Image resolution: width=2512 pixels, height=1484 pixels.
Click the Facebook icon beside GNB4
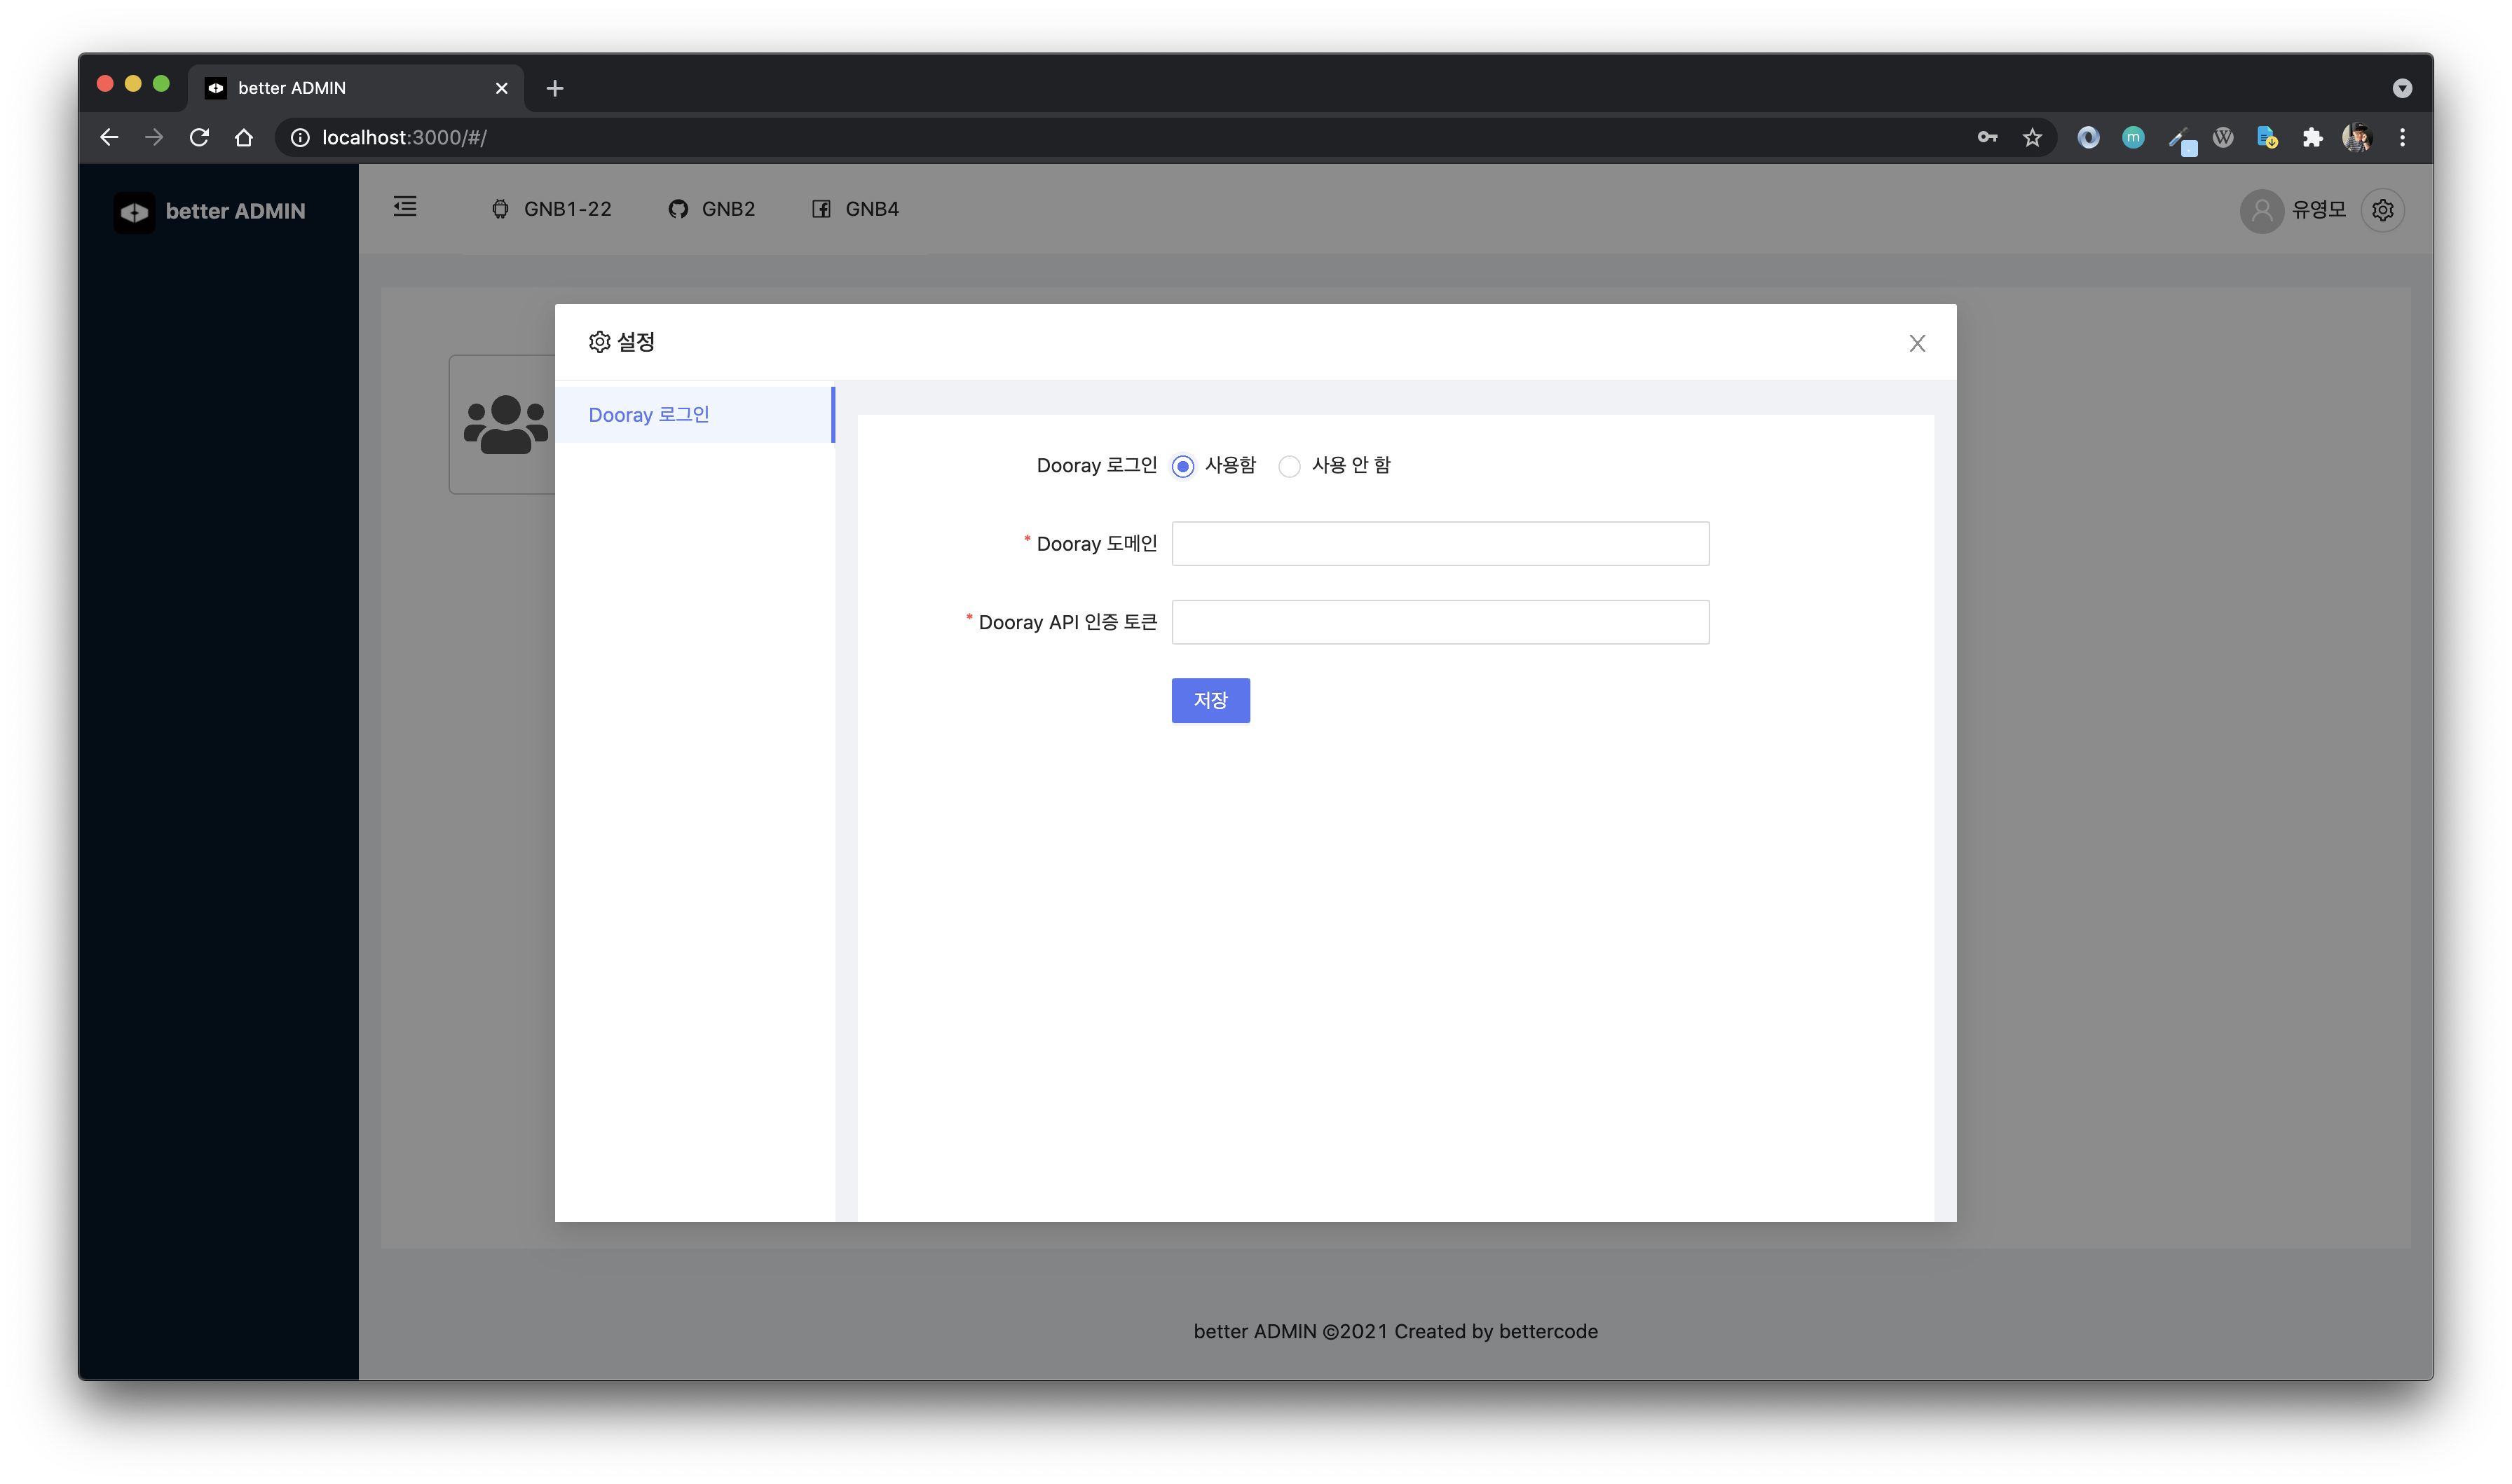(x=821, y=209)
